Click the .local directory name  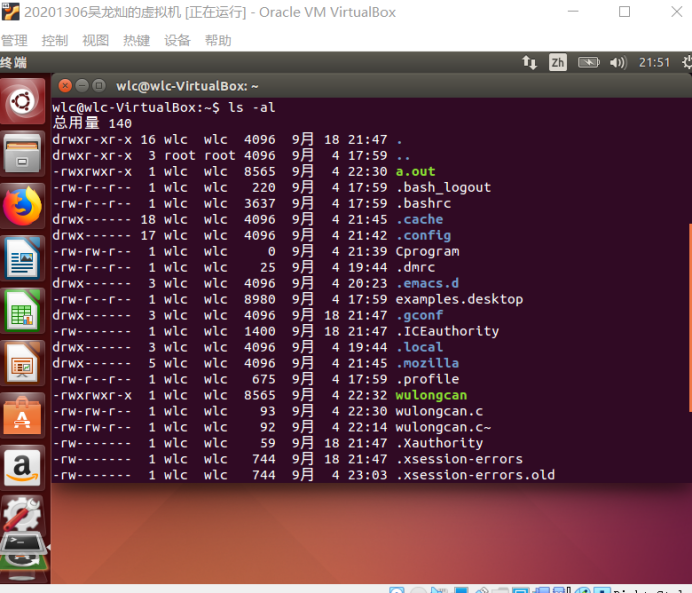[420, 347]
